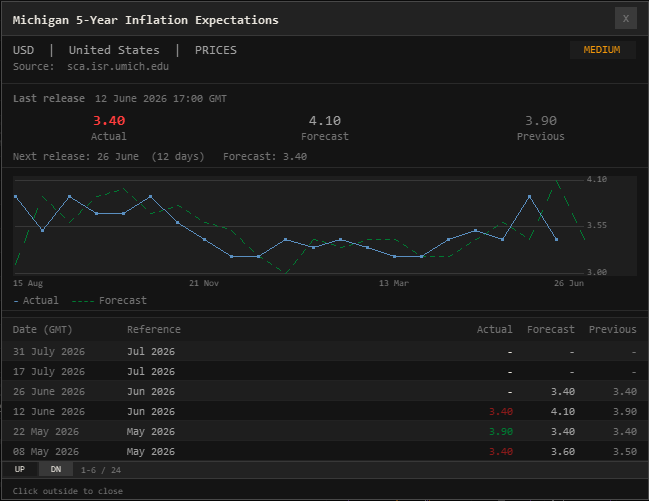The width and height of the screenshot is (649, 501).
Task: Click the 3.60 forecast in 08 May row
Action: (563, 451)
